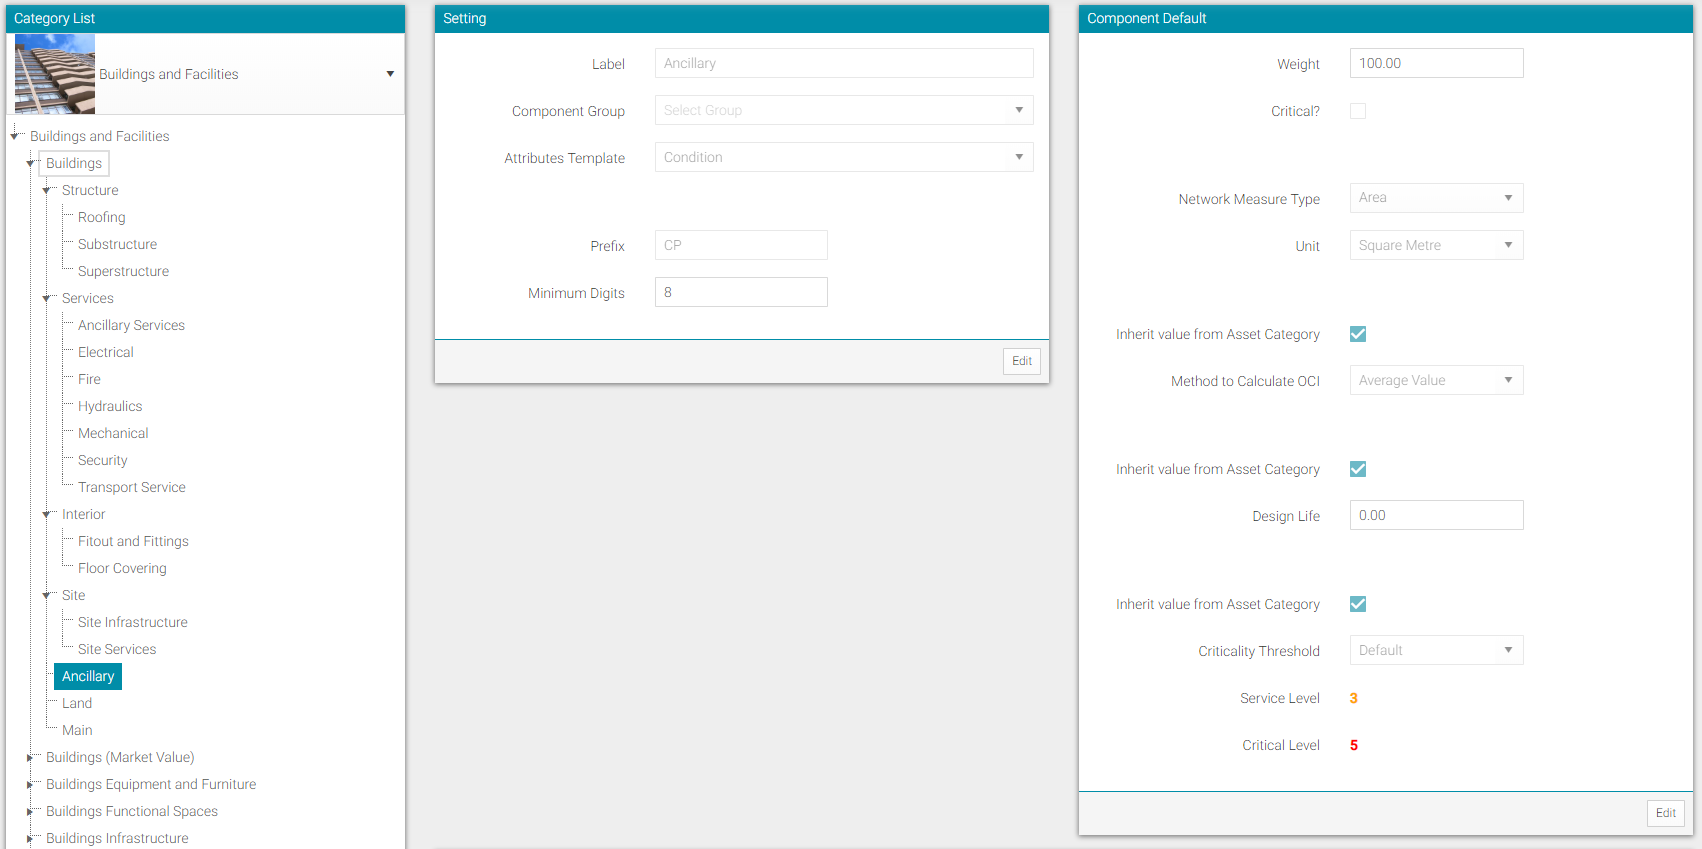
Task: Toggle inherit checkbox above Criticality Threshold
Action: point(1358,604)
